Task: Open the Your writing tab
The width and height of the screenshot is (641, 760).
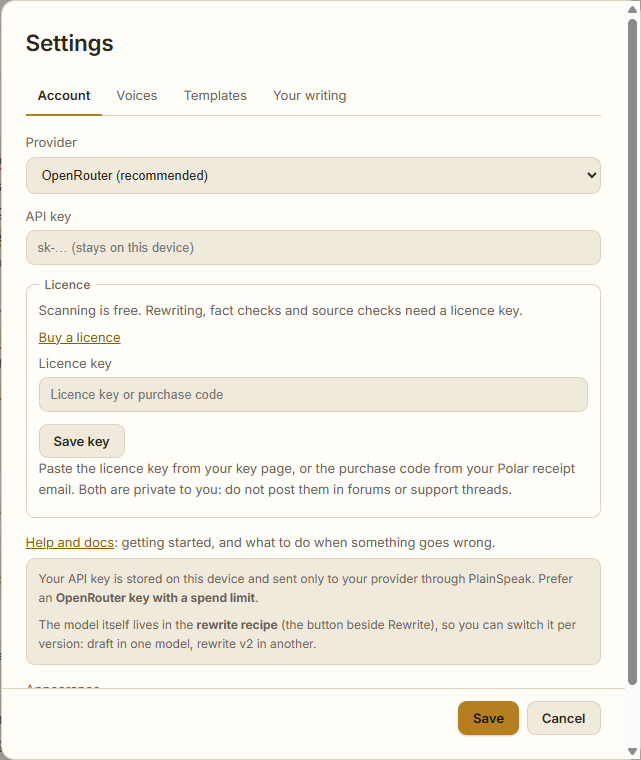Action: tap(310, 95)
